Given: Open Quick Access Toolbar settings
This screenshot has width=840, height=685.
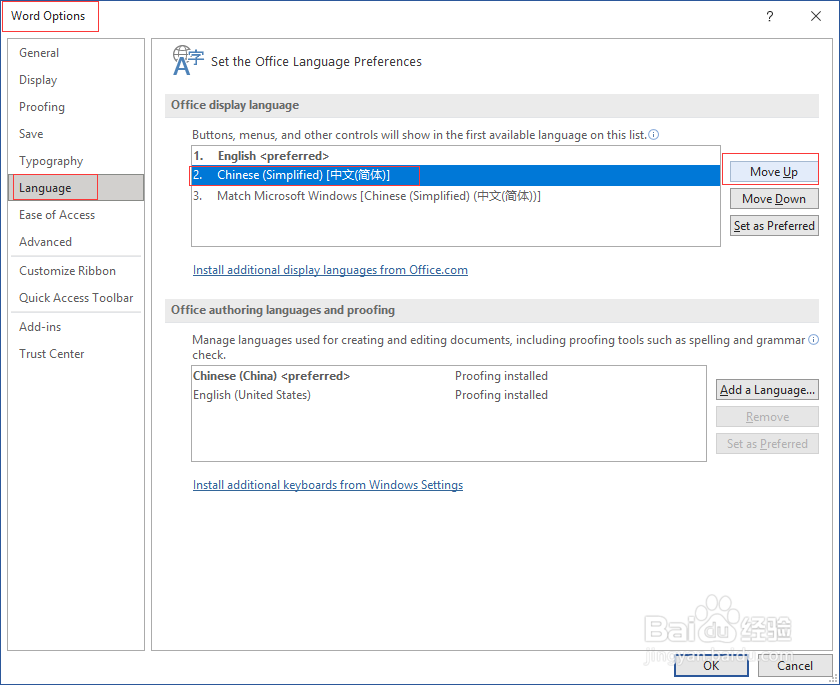Looking at the screenshot, I should tap(76, 298).
